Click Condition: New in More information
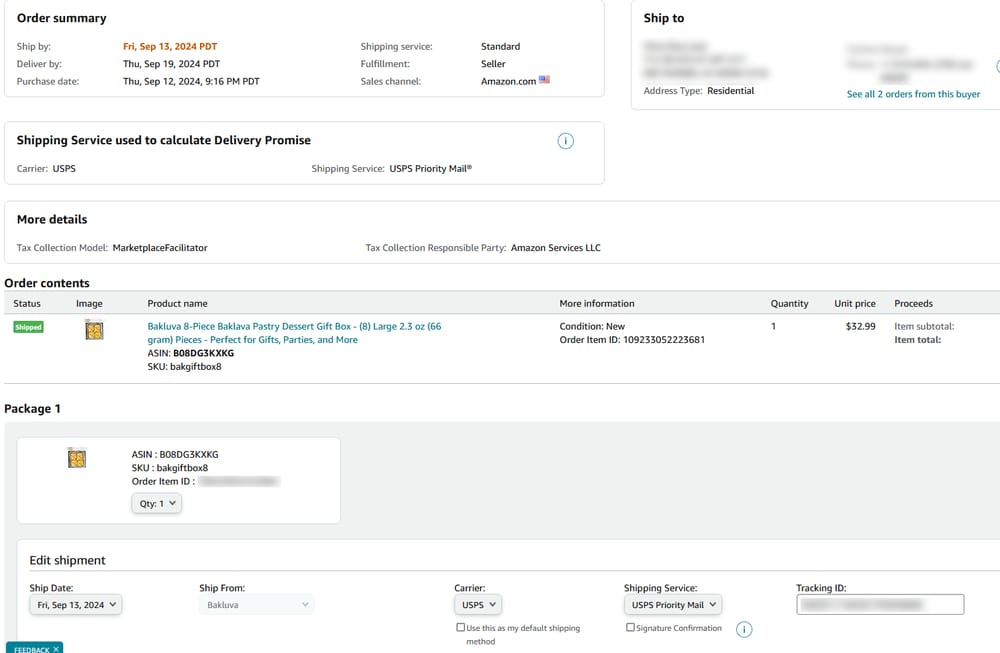The width and height of the screenshot is (1000, 653). tap(592, 326)
